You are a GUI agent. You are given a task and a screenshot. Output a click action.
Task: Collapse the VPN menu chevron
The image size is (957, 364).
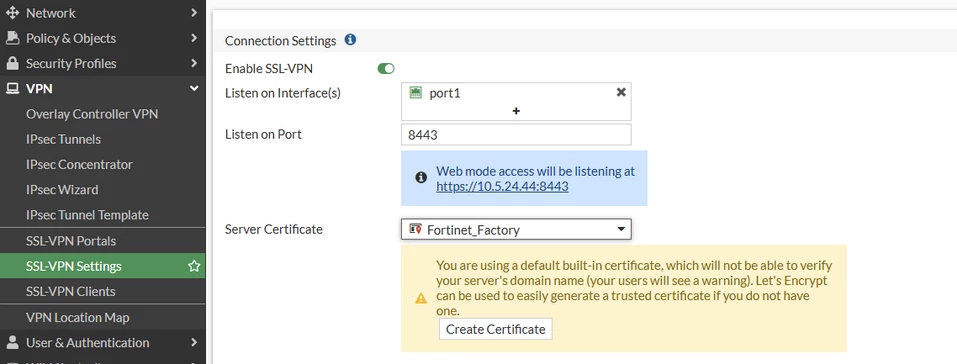click(194, 89)
